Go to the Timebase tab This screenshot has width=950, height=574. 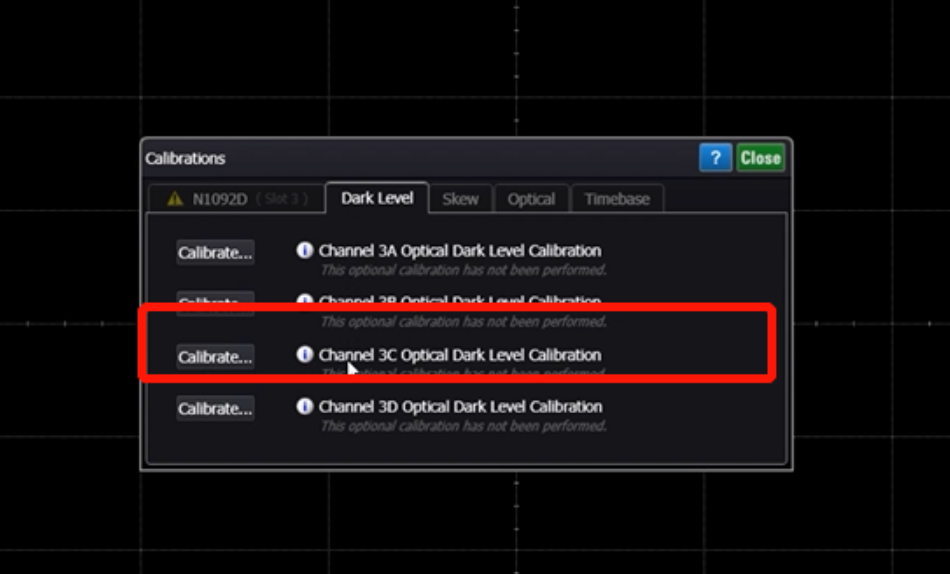click(x=617, y=199)
